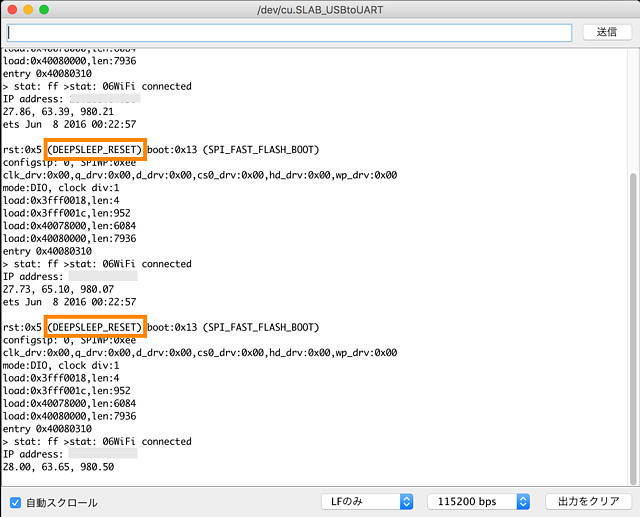Click the reading line "27.86, 63.39, 980.21"
The height and width of the screenshot is (517, 640).
58,112
